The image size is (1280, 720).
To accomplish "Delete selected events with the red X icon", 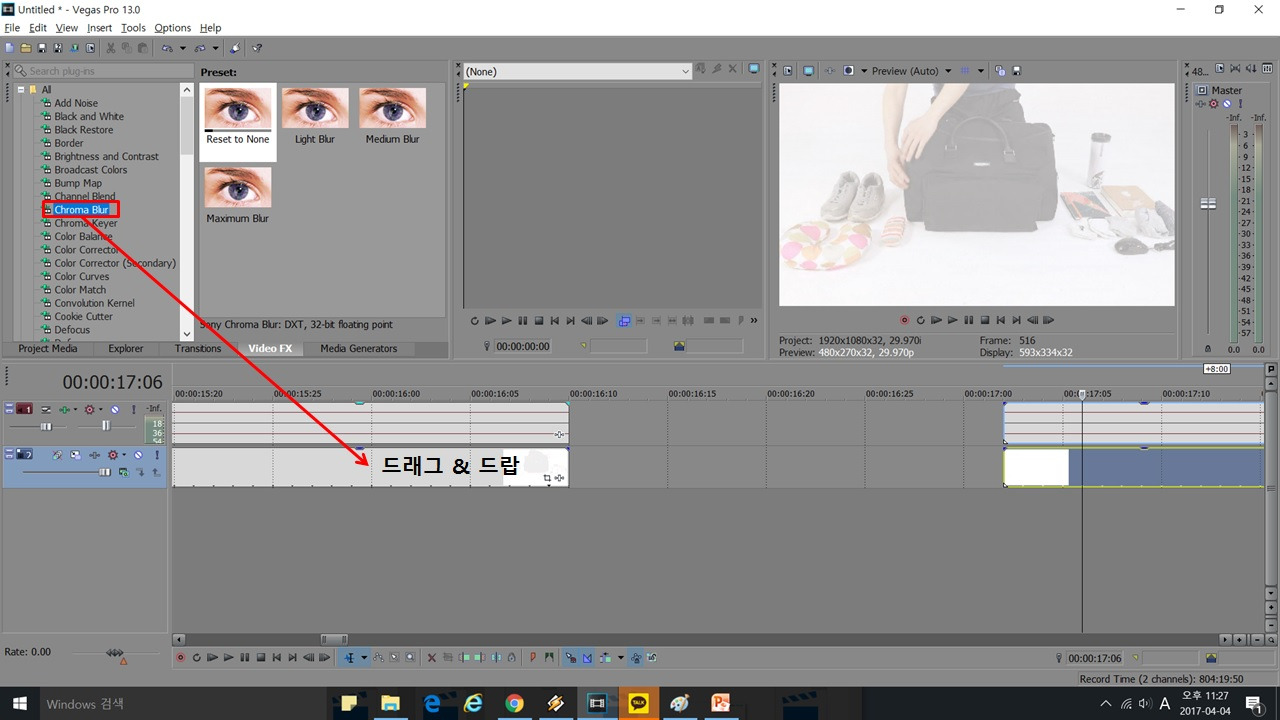I will coord(432,657).
